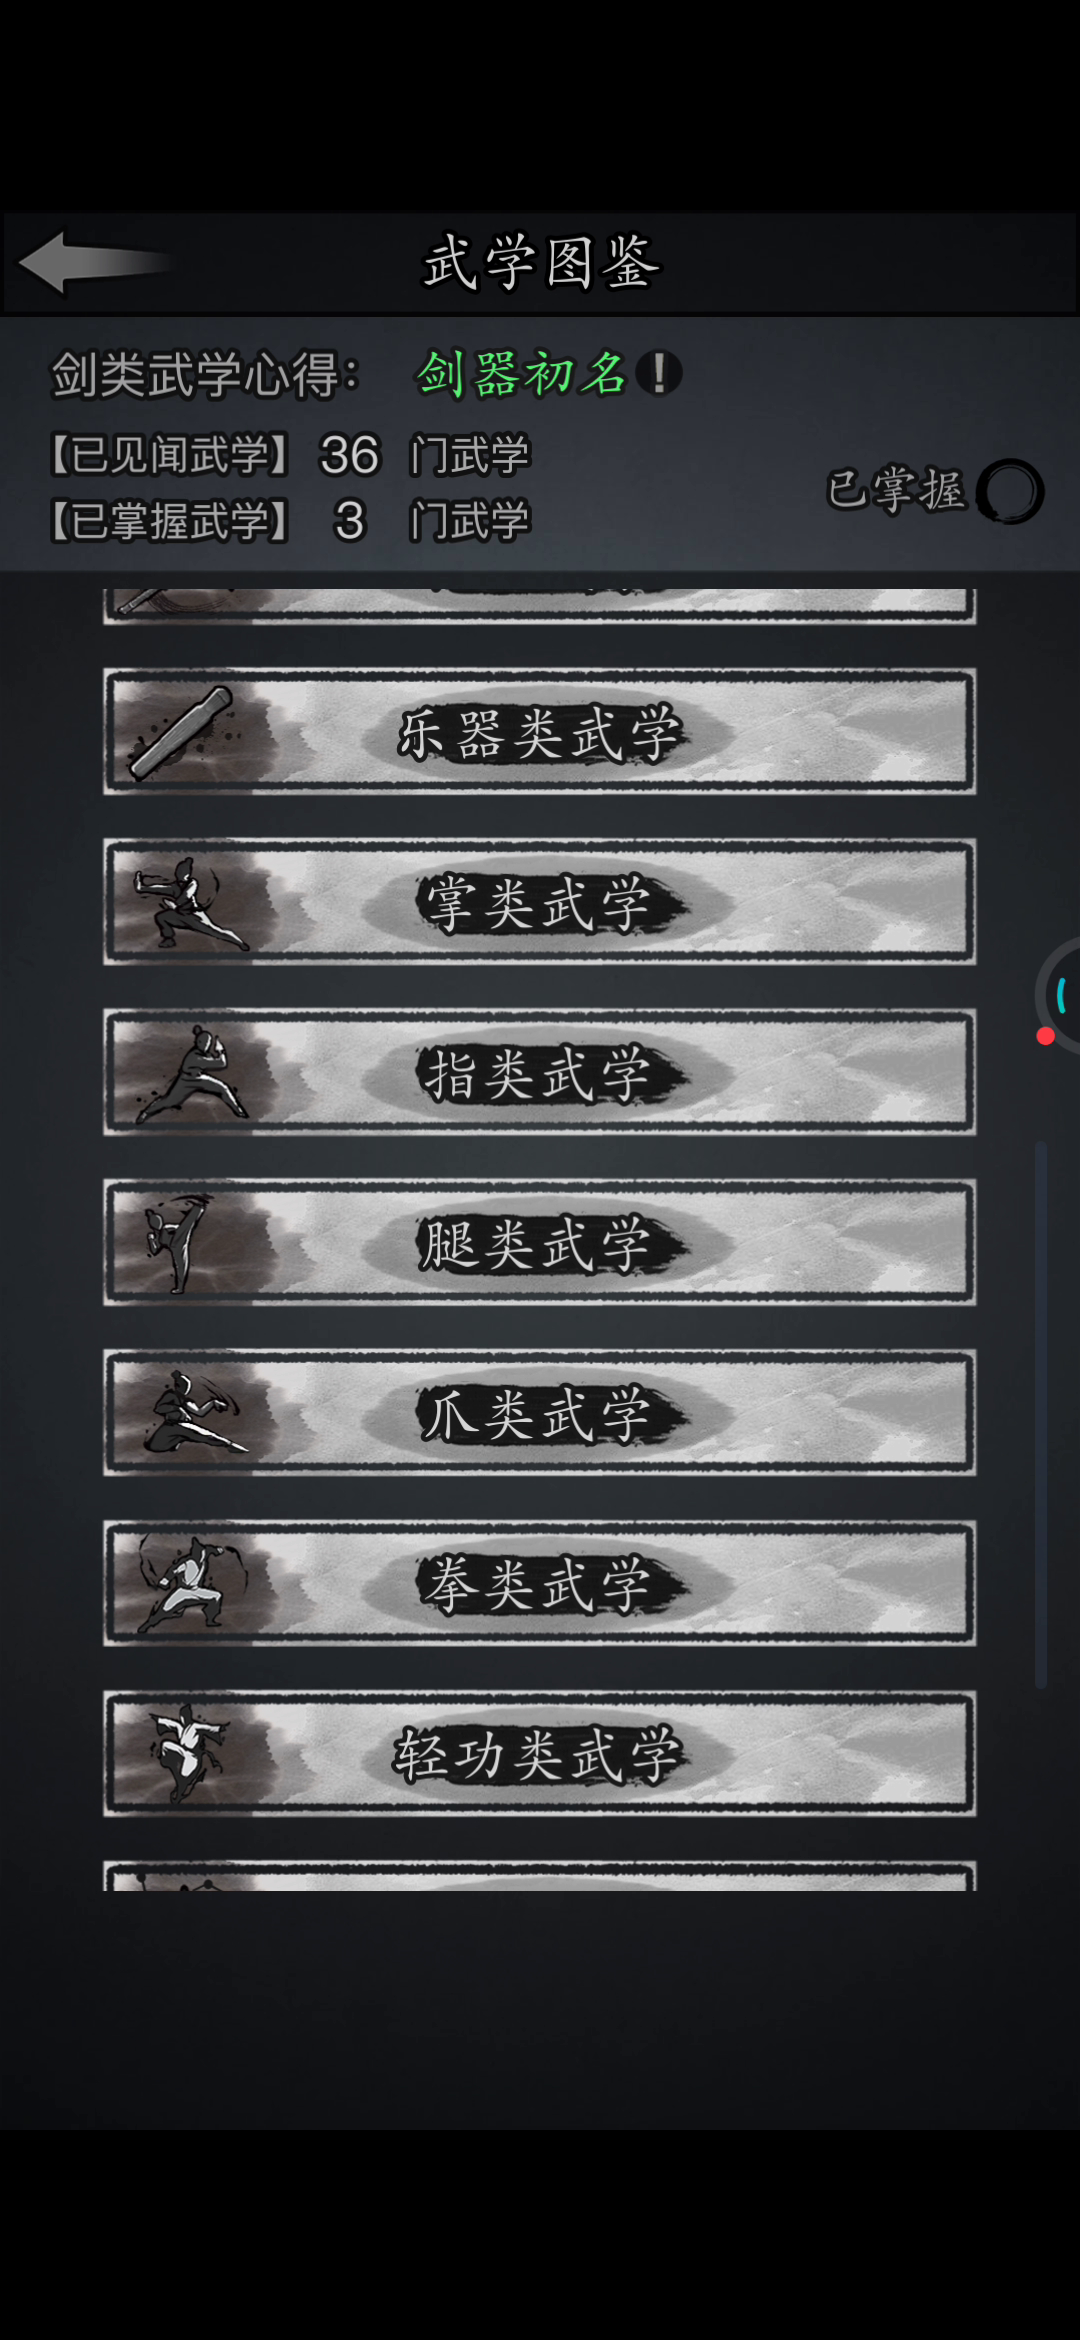The height and width of the screenshot is (2340, 1080).
Task: Click the vertical list scrollbar
Action: tap(1041, 1414)
